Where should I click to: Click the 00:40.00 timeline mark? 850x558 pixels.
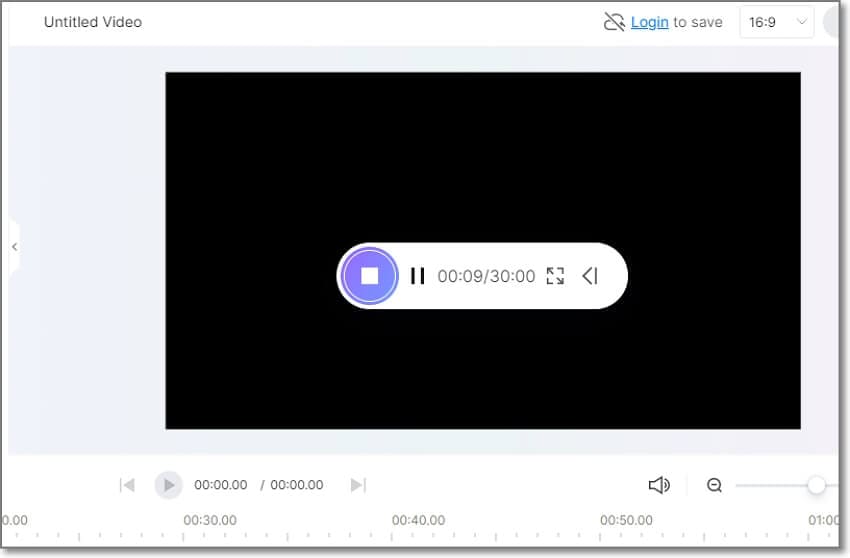tap(418, 520)
